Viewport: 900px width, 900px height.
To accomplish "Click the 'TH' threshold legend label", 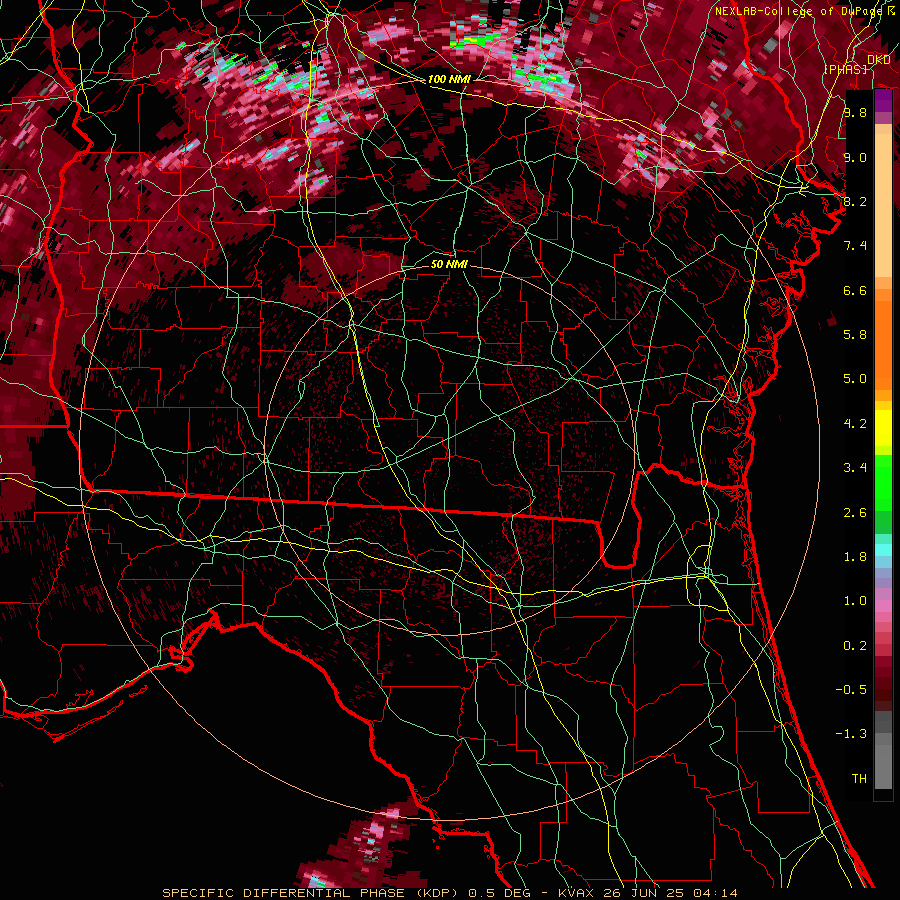I will point(859,779).
